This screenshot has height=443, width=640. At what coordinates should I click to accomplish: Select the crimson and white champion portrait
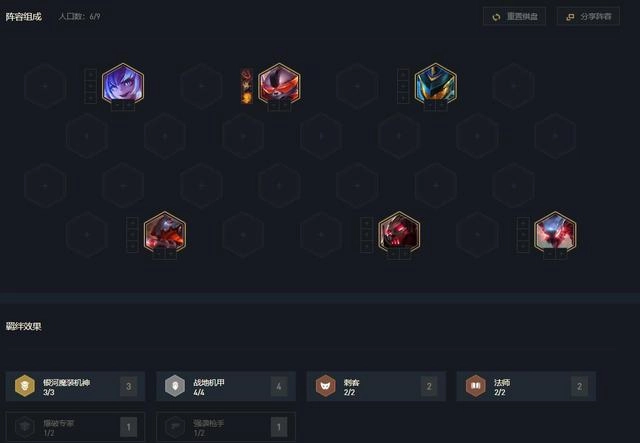pos(555,232)
